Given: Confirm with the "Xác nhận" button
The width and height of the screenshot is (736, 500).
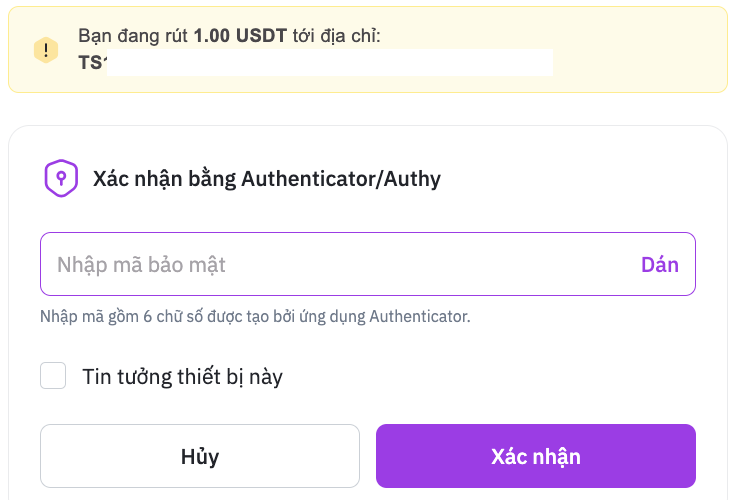Looking at the screenshot, I should (x=535, y=457).
